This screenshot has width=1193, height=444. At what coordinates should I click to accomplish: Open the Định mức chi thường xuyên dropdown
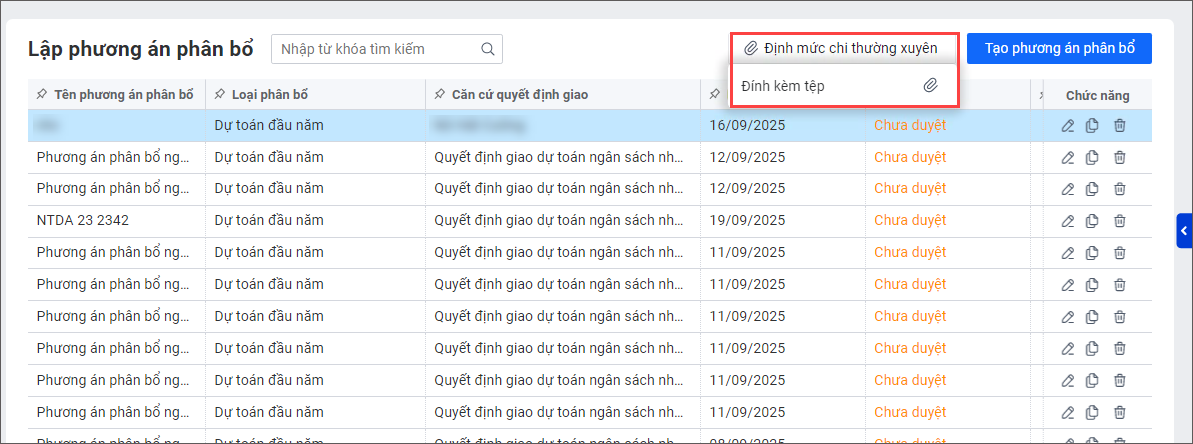click(841, 48)
